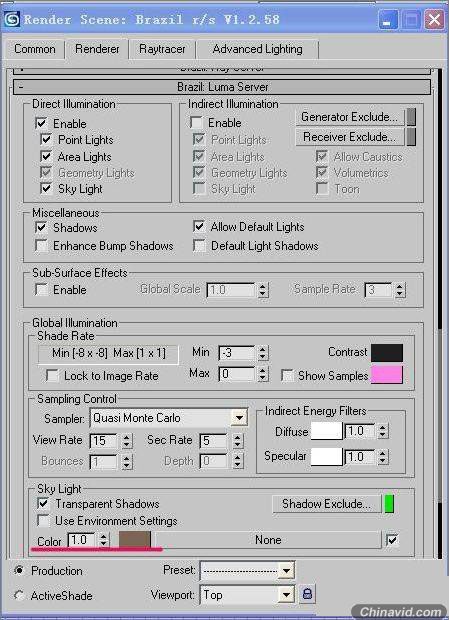The image size is (449, 620).
Task: Click the brown Sky Light color swatch
Action: 134,540
